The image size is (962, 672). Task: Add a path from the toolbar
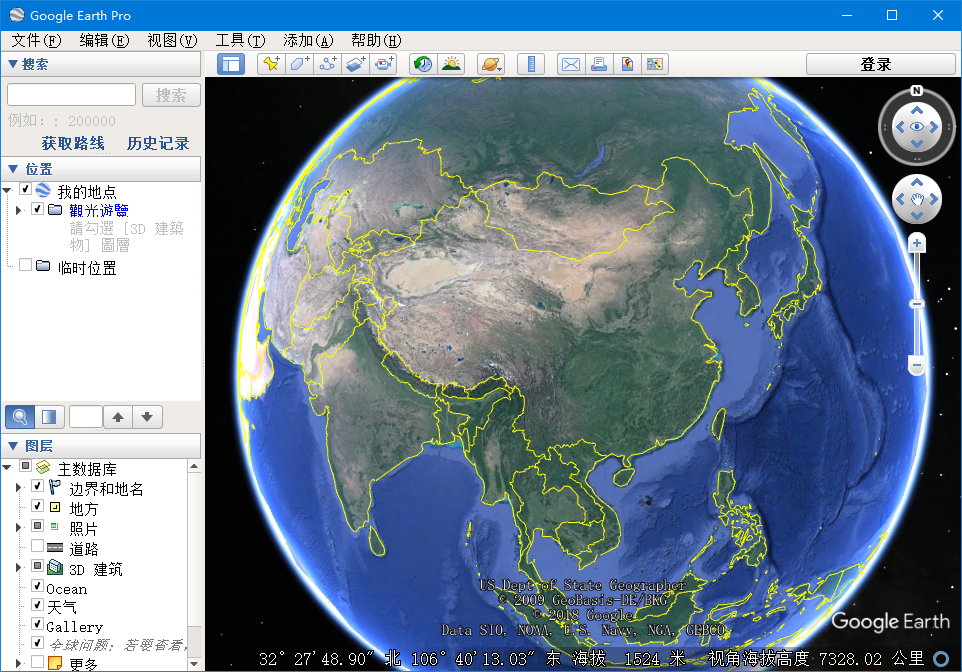[x=328, y=64]
